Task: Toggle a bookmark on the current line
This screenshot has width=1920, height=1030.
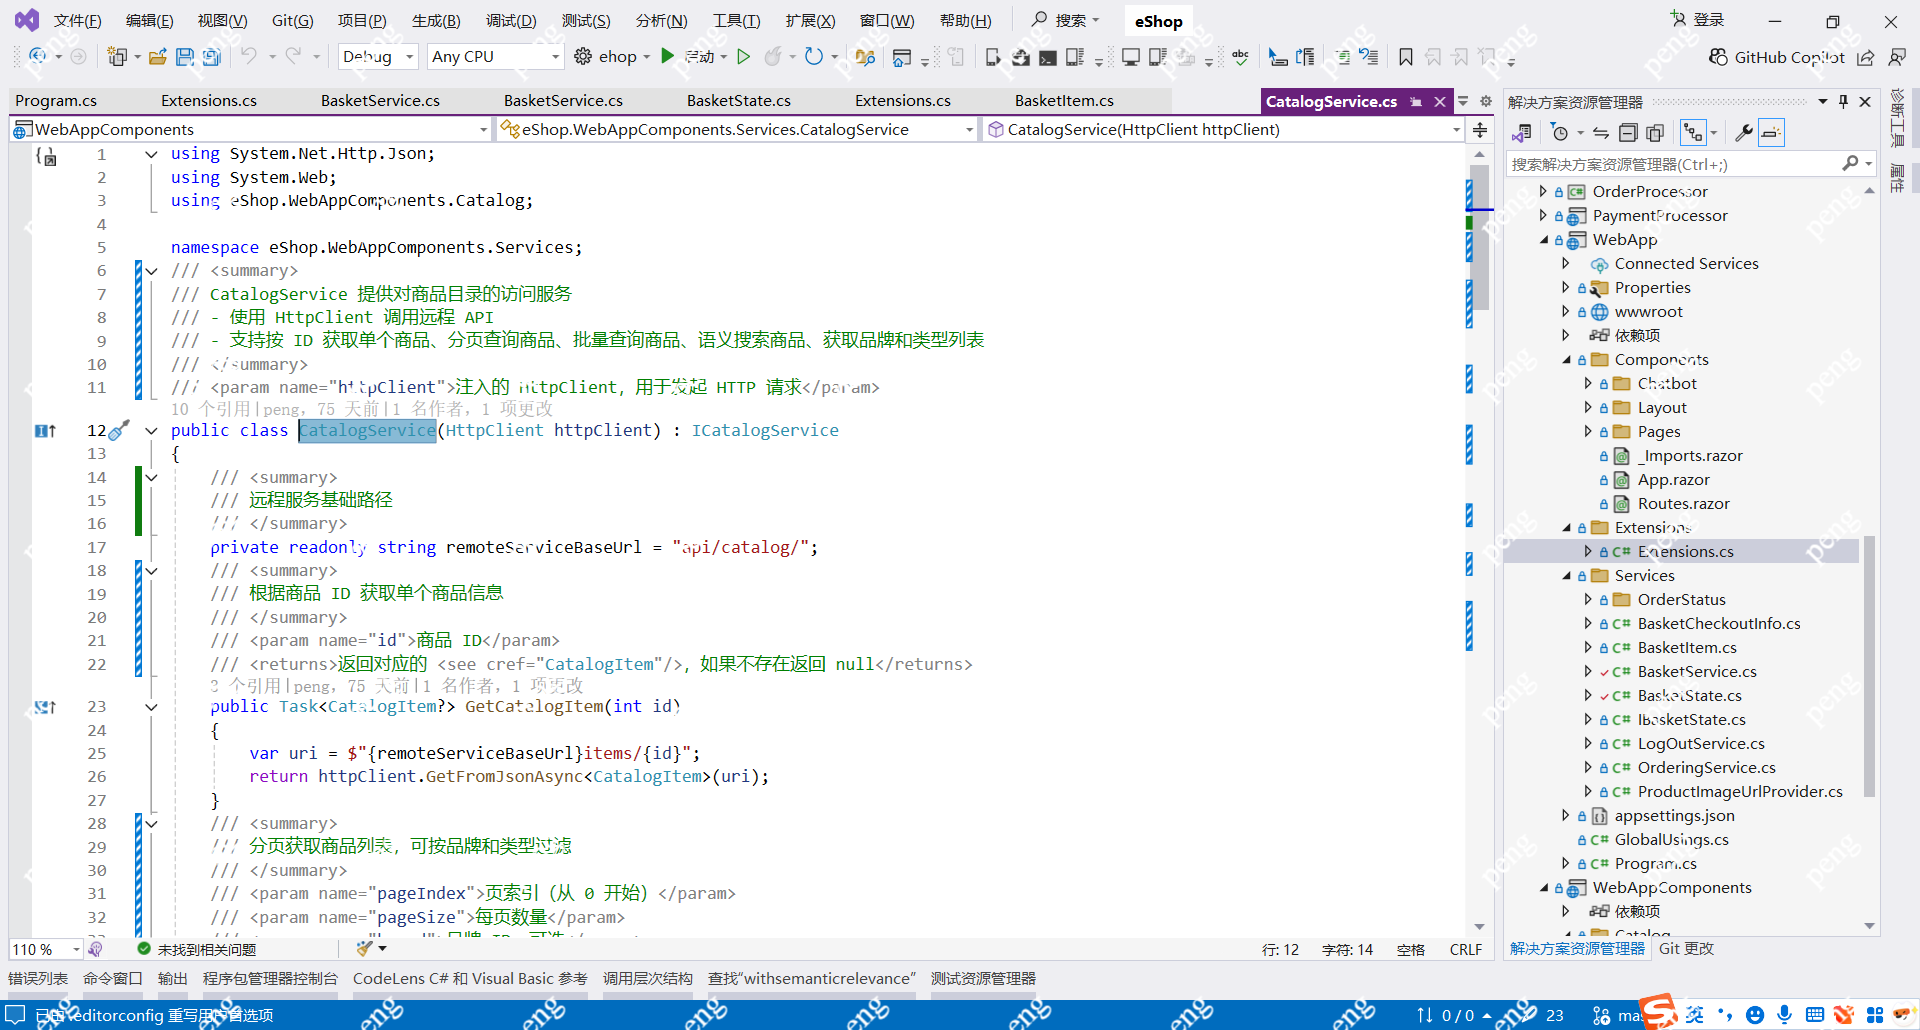Action: click(x=1405, y=57)
